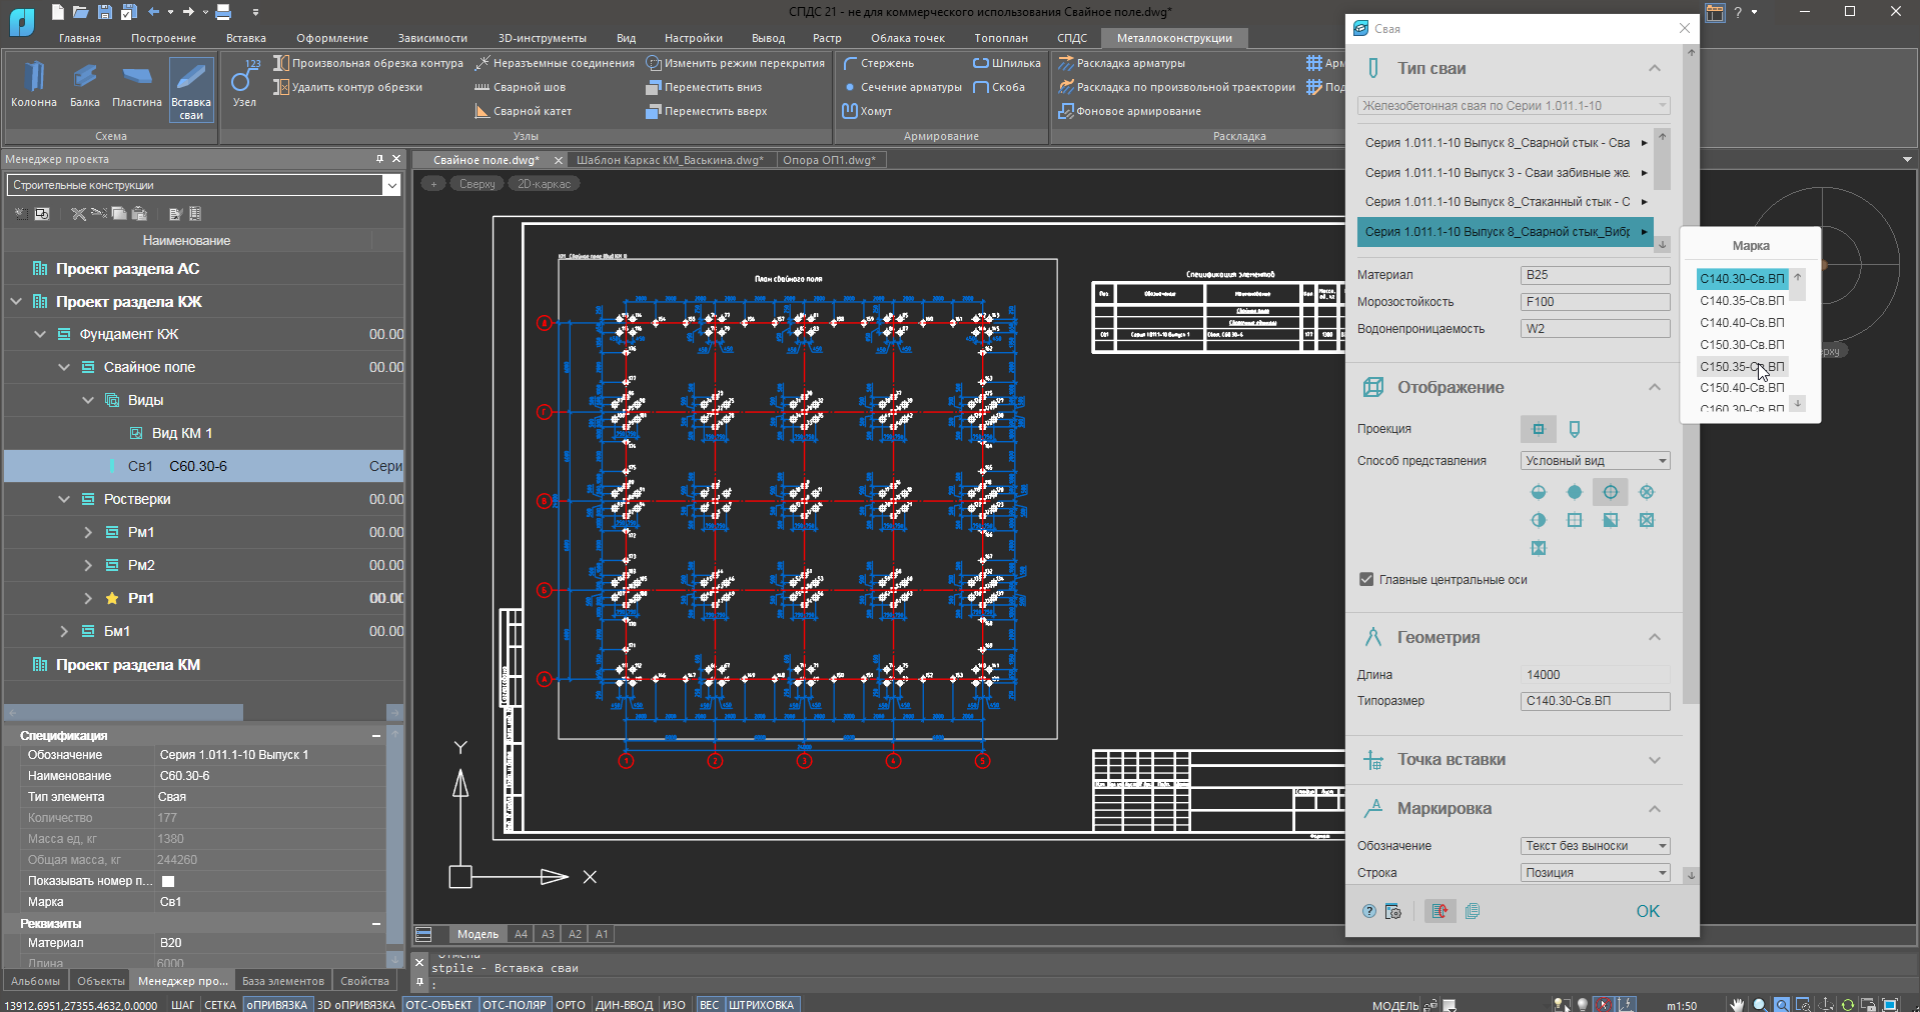Screen dimensions: 1920x1012
Task: Collapse Фундамент КЖ tree node
Action: tap(40, 334)
